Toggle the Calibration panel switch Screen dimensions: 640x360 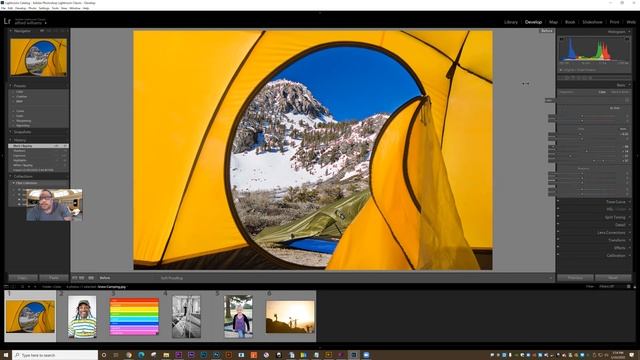558,255
